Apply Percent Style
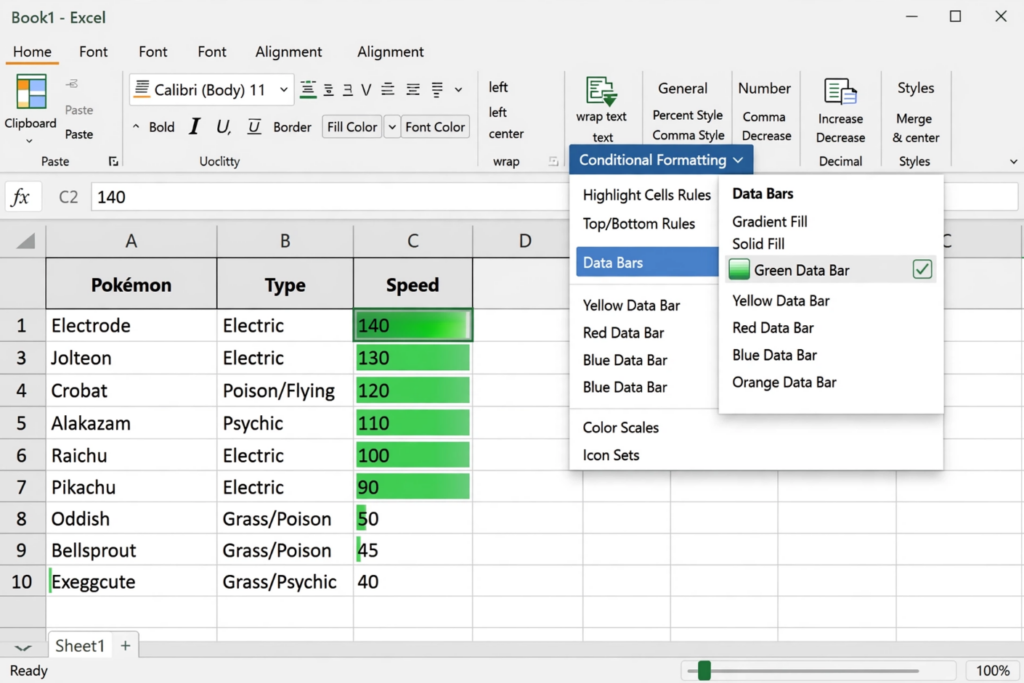 click(687, 115)
